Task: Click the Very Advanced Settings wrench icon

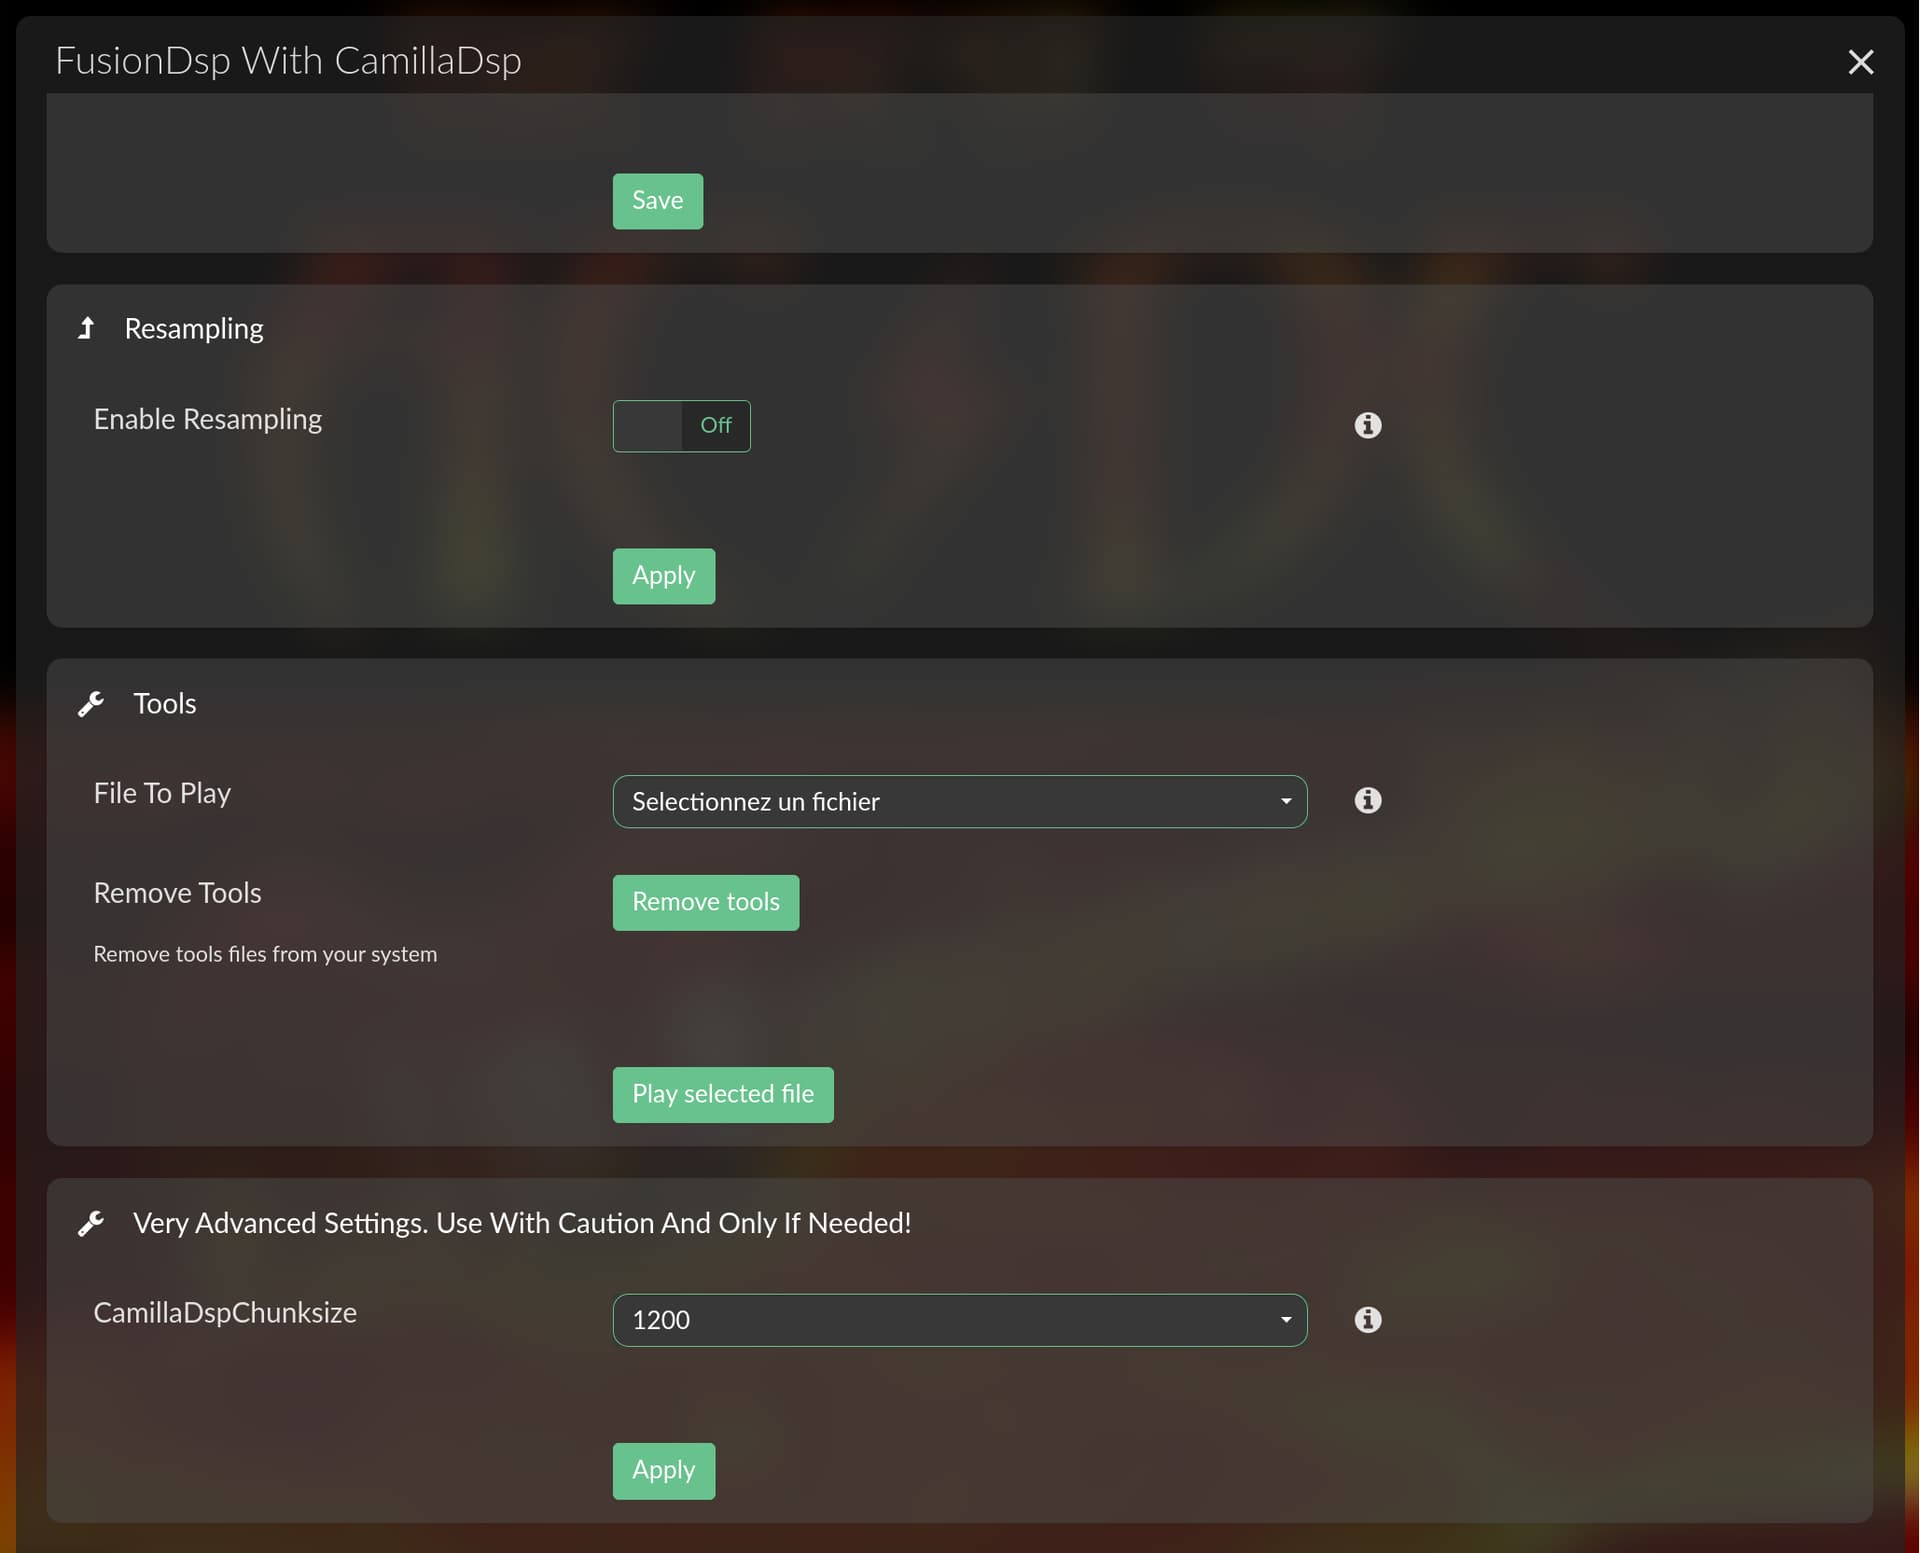Action: [91, 1223]
